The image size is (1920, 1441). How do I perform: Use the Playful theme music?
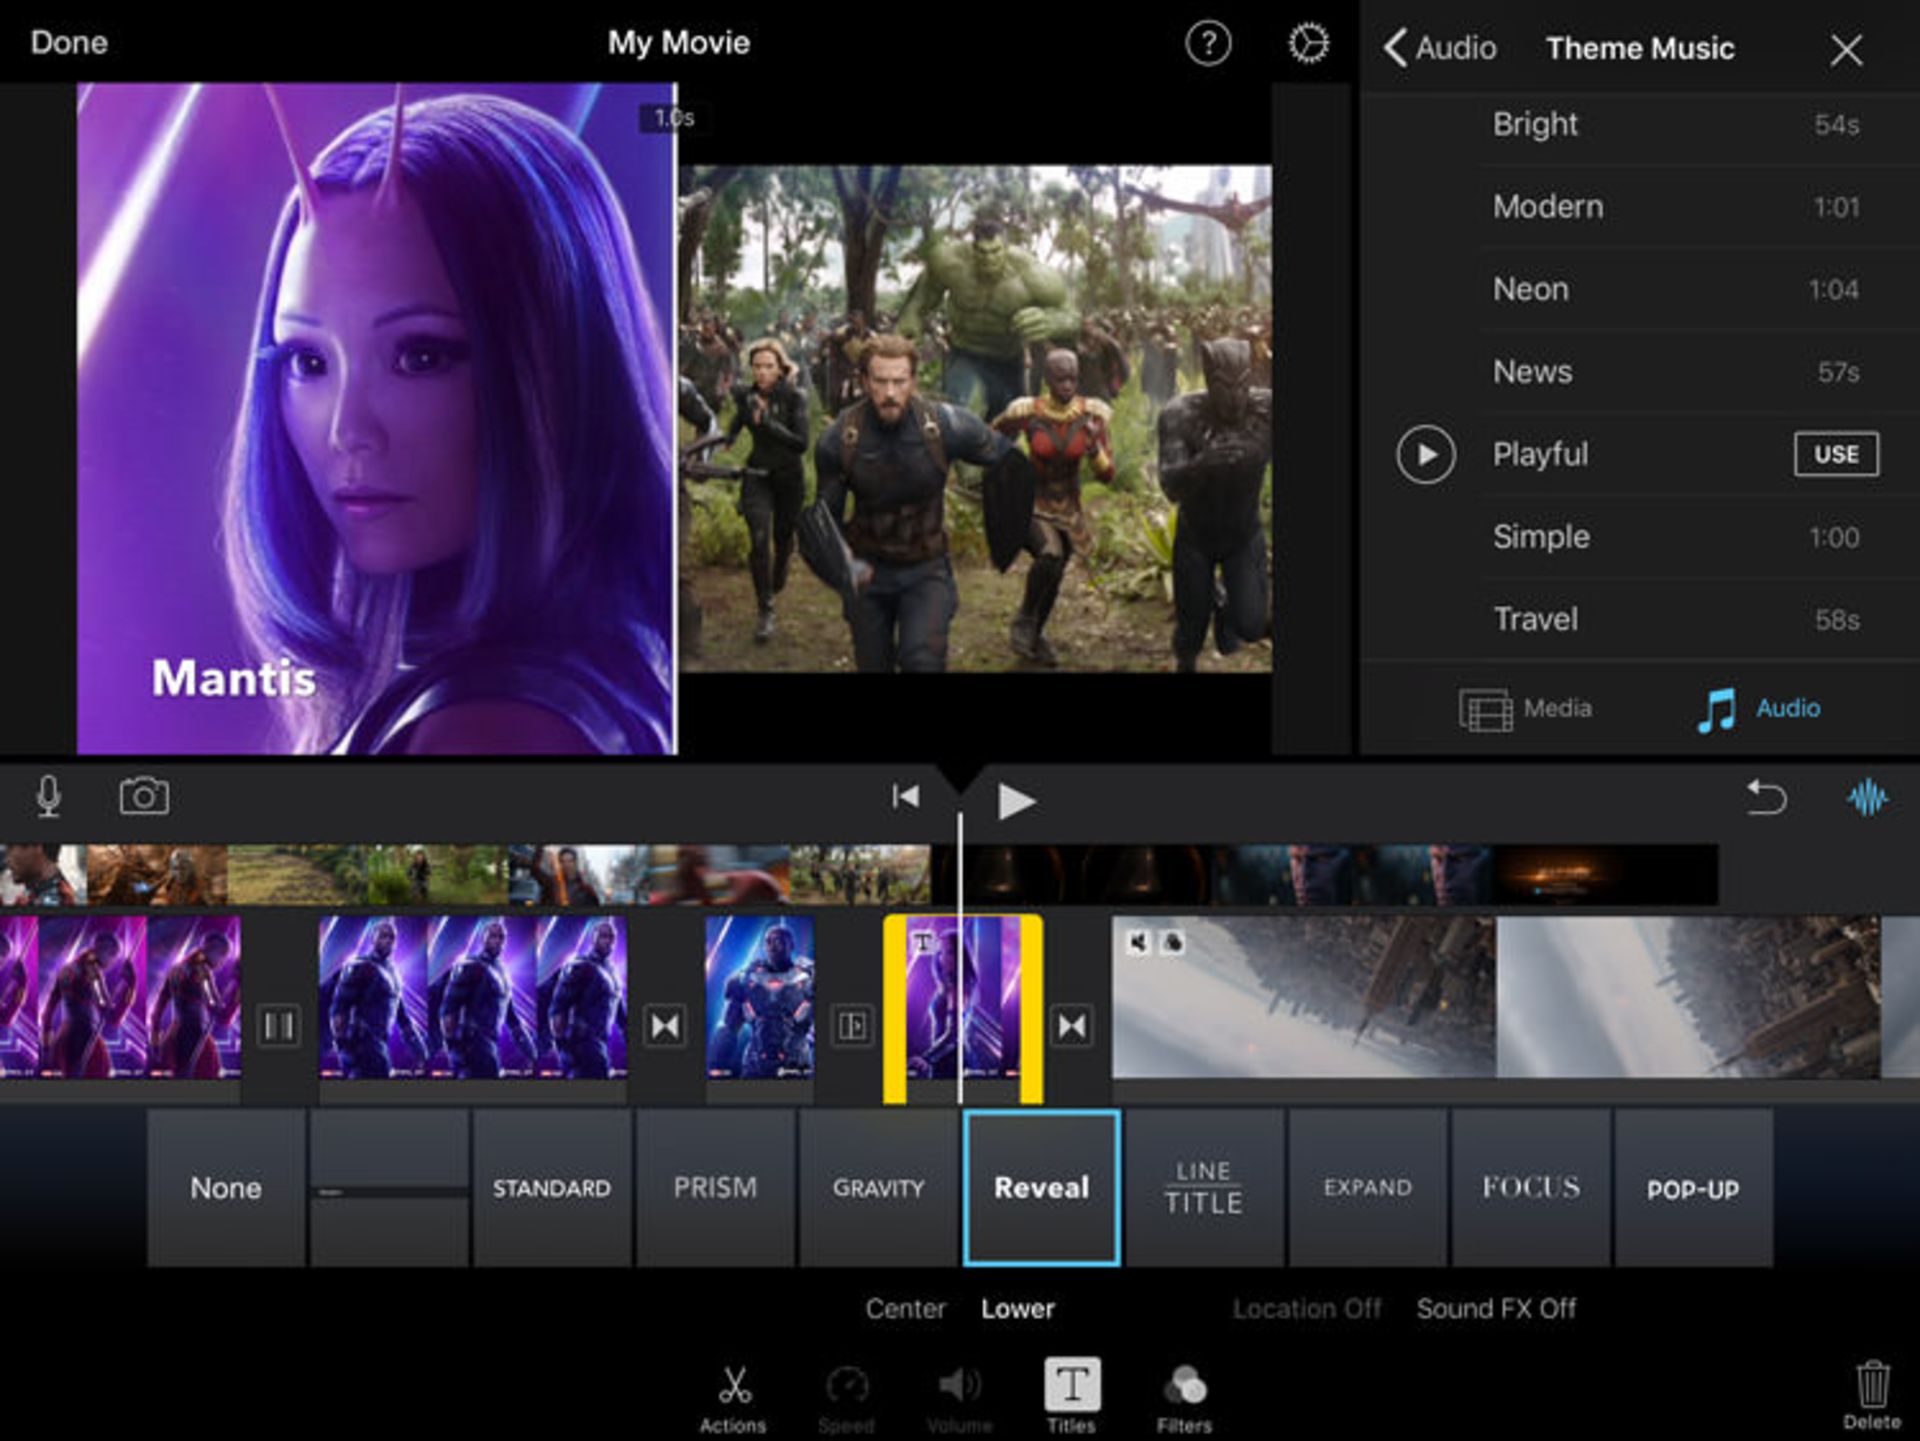1835,454
